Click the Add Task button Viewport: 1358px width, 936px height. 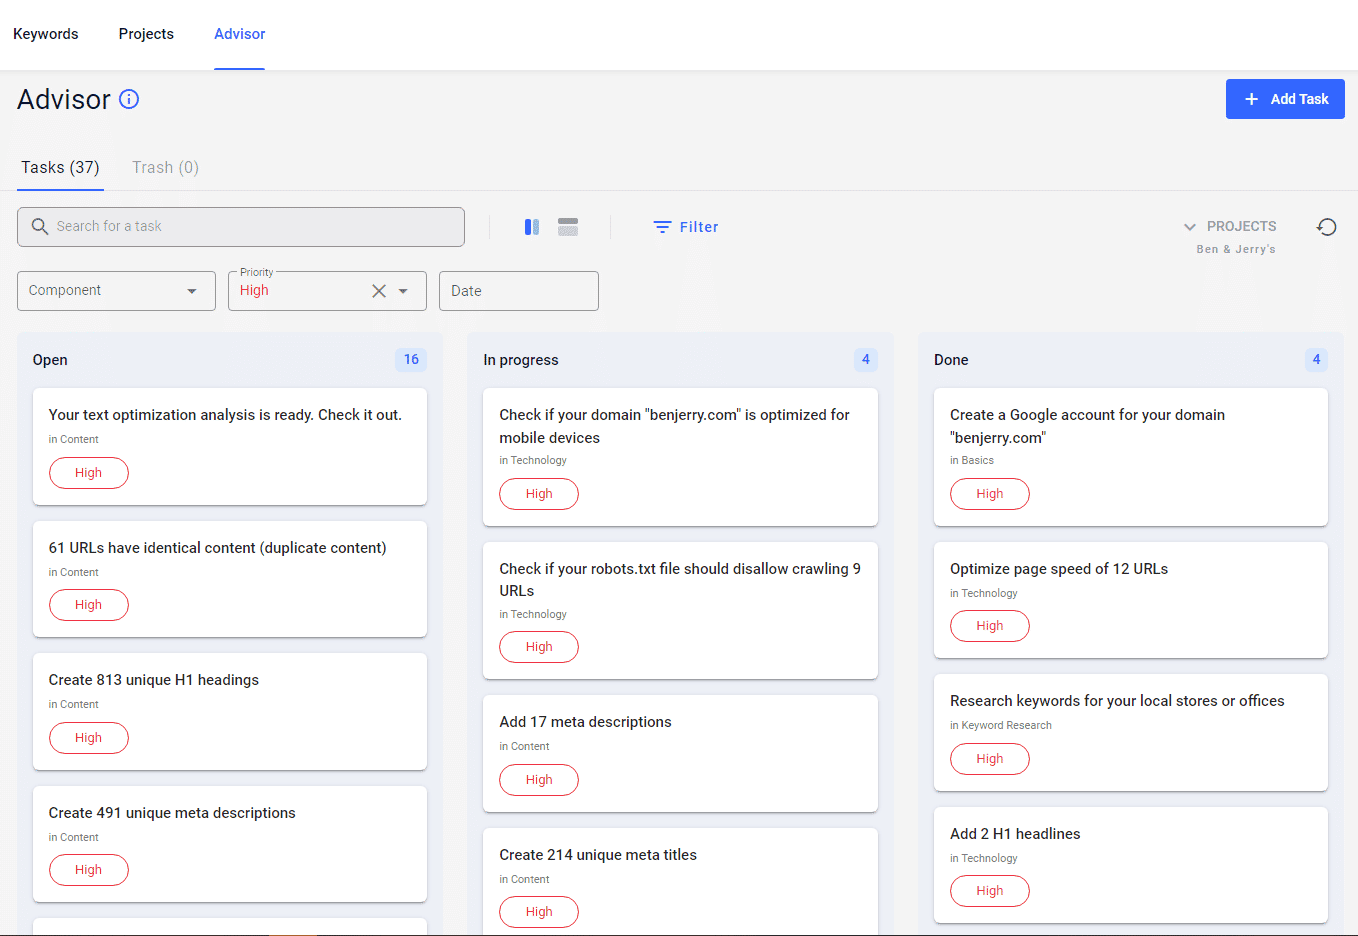1284,99
